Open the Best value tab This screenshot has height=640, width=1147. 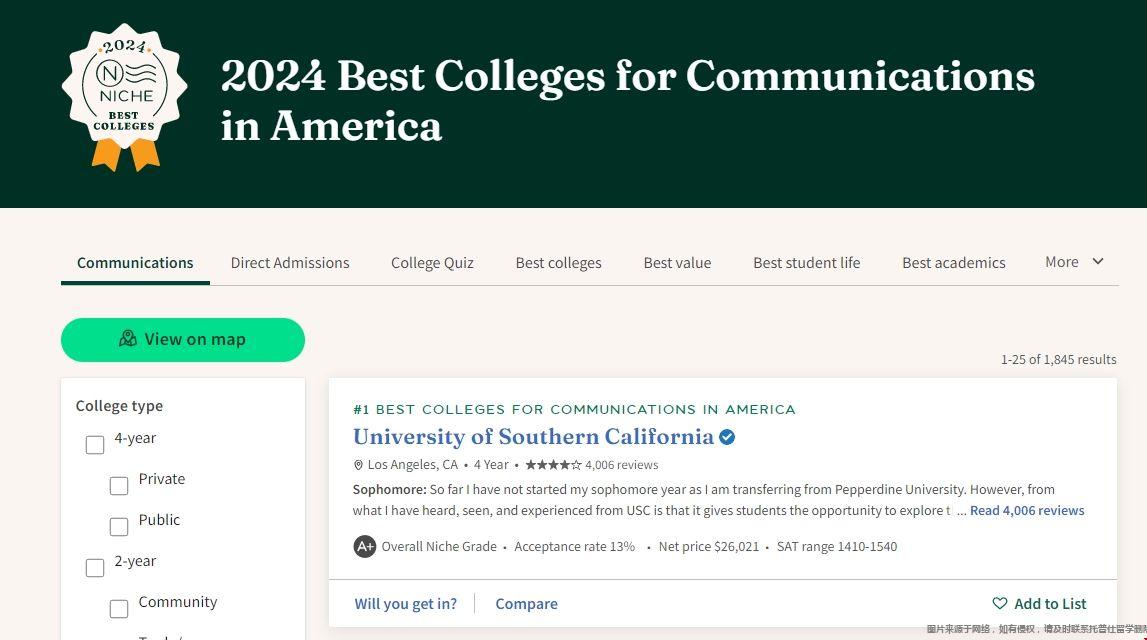[x=677, y=263]
